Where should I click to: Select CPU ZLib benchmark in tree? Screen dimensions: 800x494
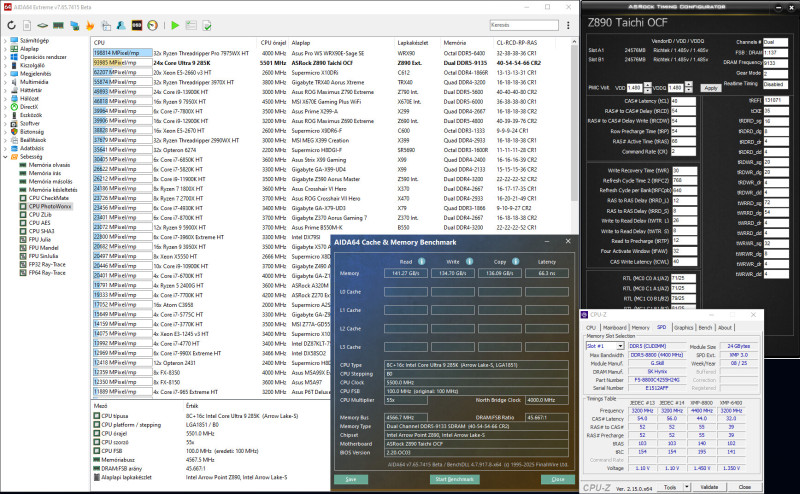click(x=40, y=215)
